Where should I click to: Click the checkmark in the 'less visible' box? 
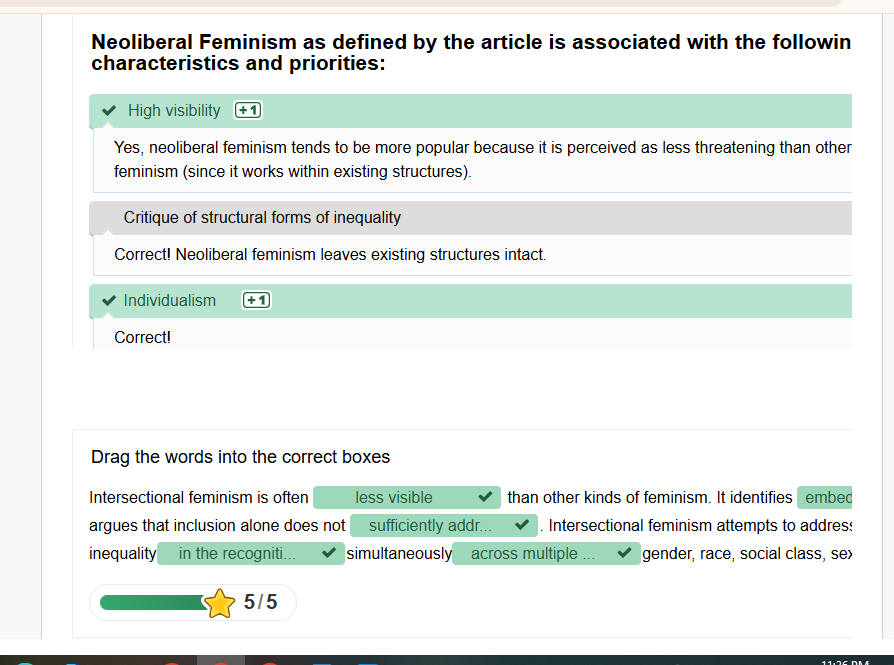(x=485, y=497)
